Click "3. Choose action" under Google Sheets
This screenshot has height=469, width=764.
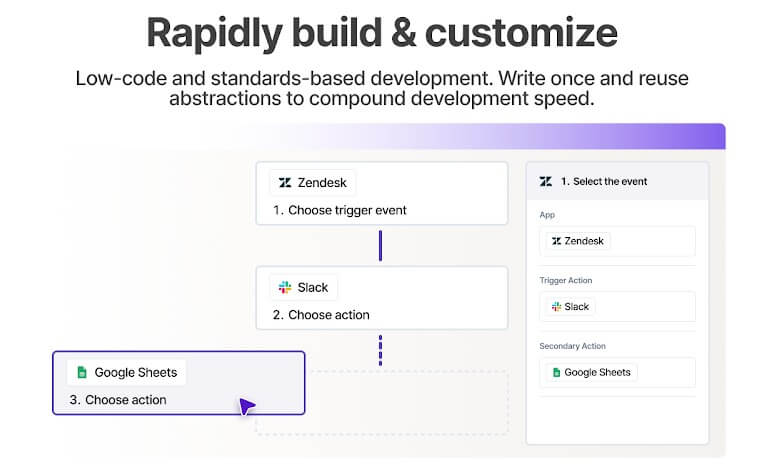(x=118, y=400)
